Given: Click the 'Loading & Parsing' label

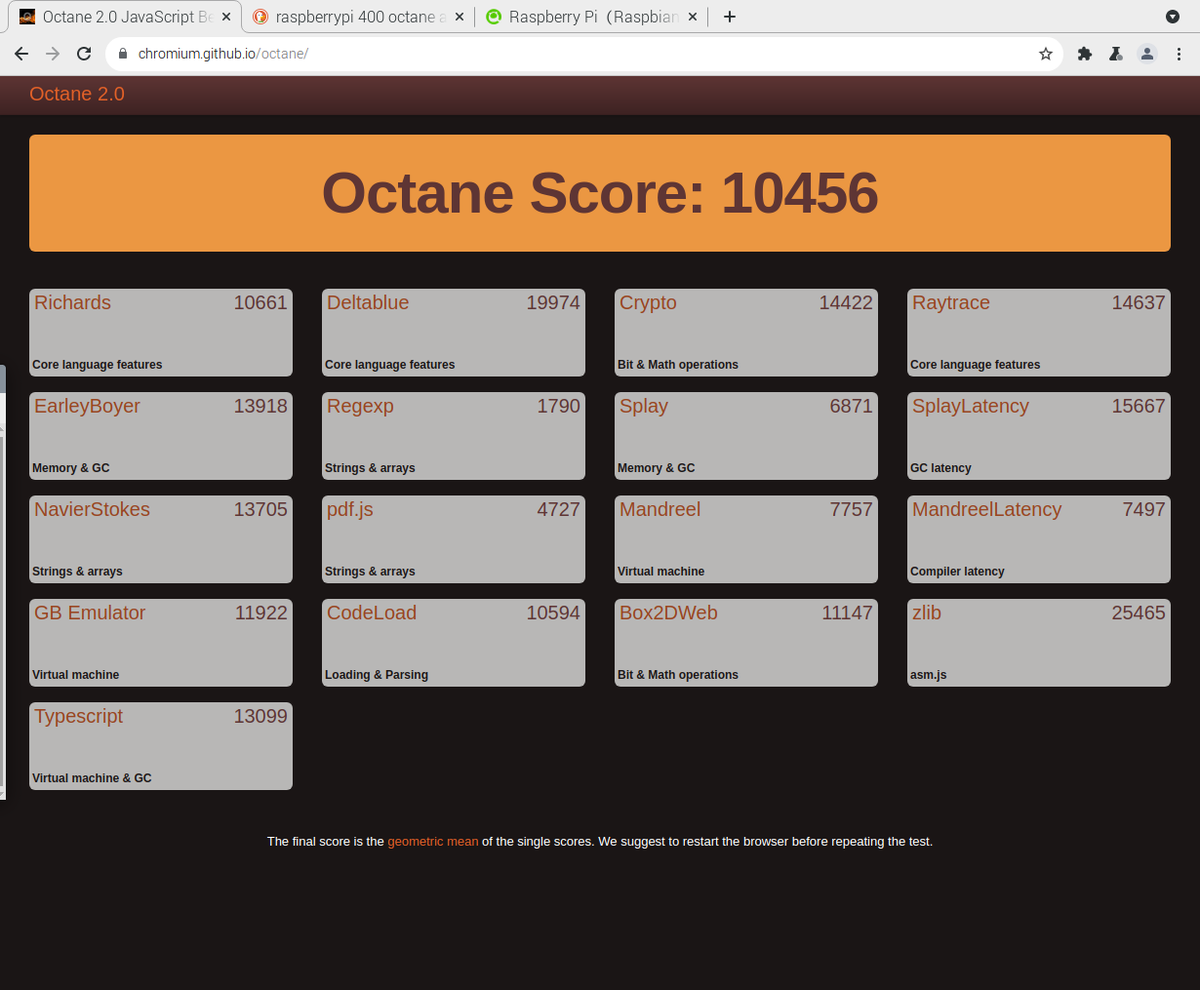Looking at the screenshot, I should coord(376,675).
